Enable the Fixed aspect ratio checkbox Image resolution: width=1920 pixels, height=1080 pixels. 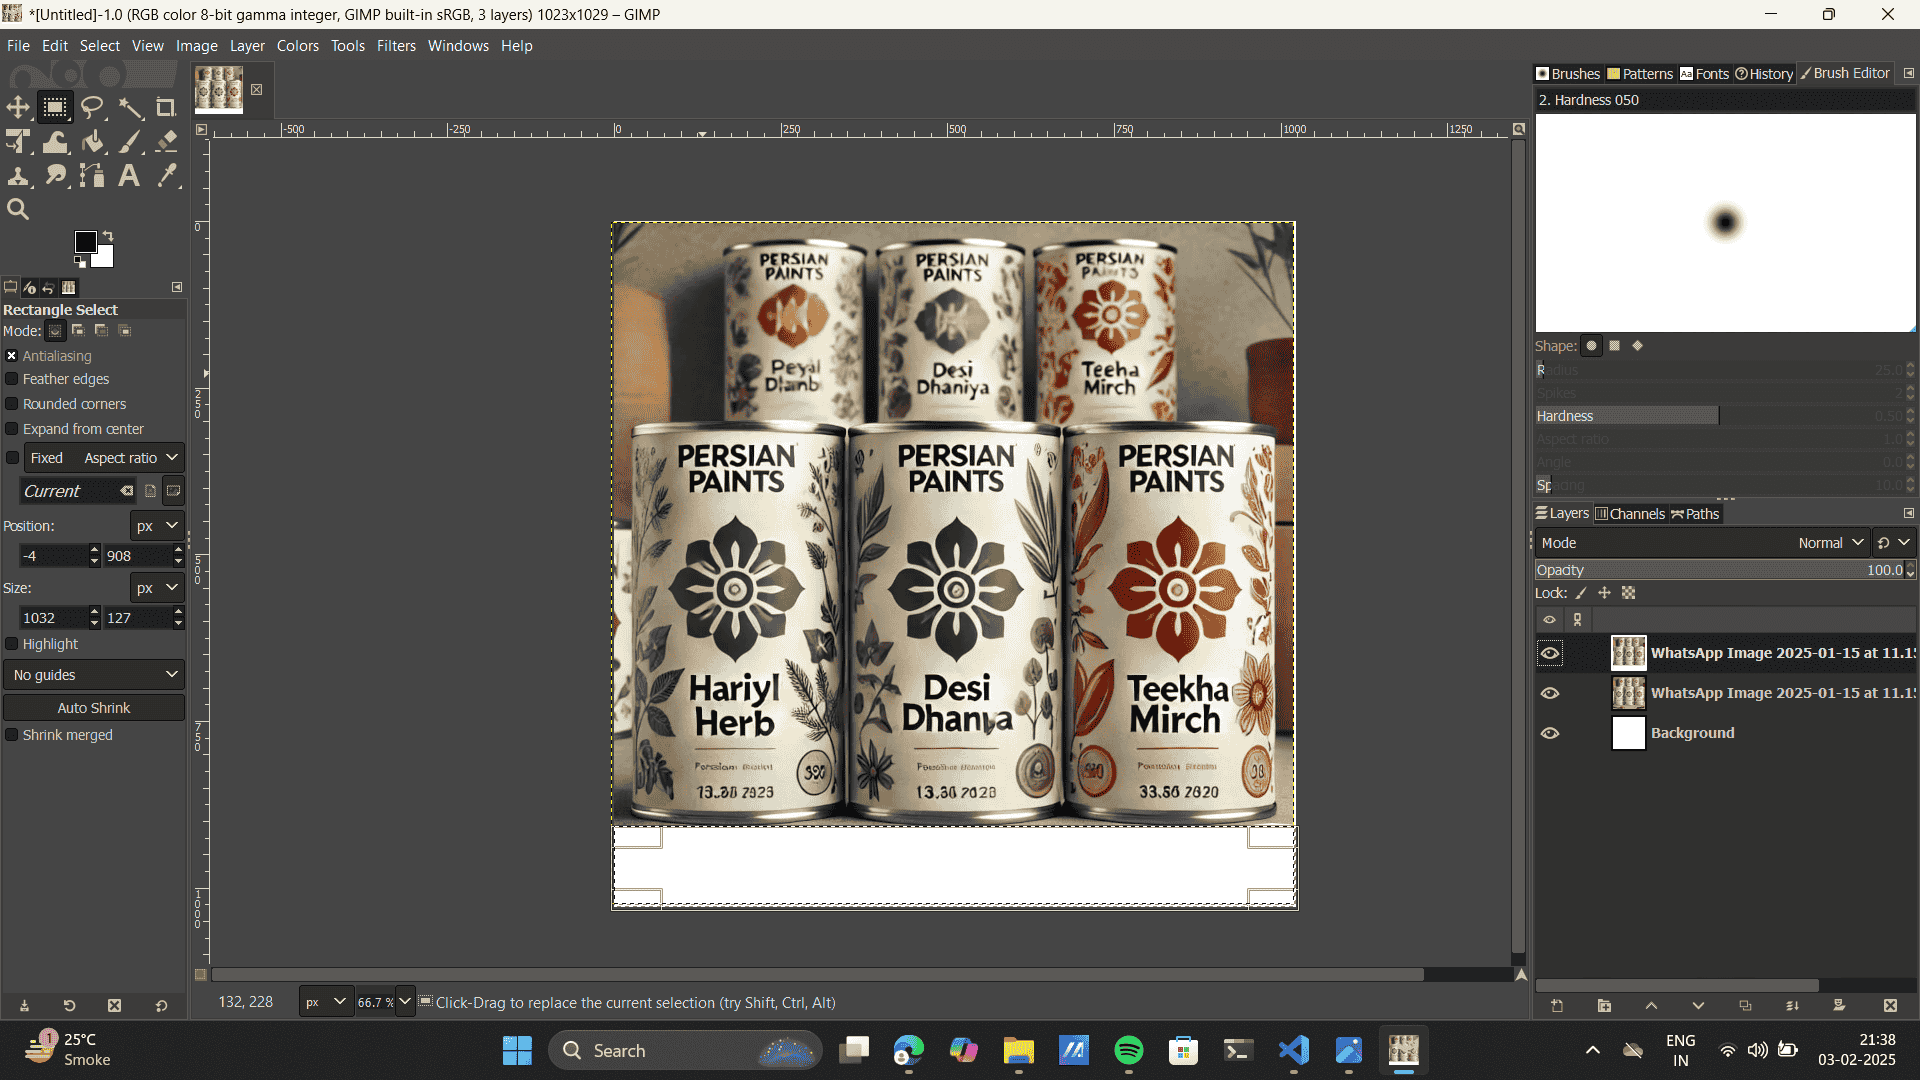12,458
